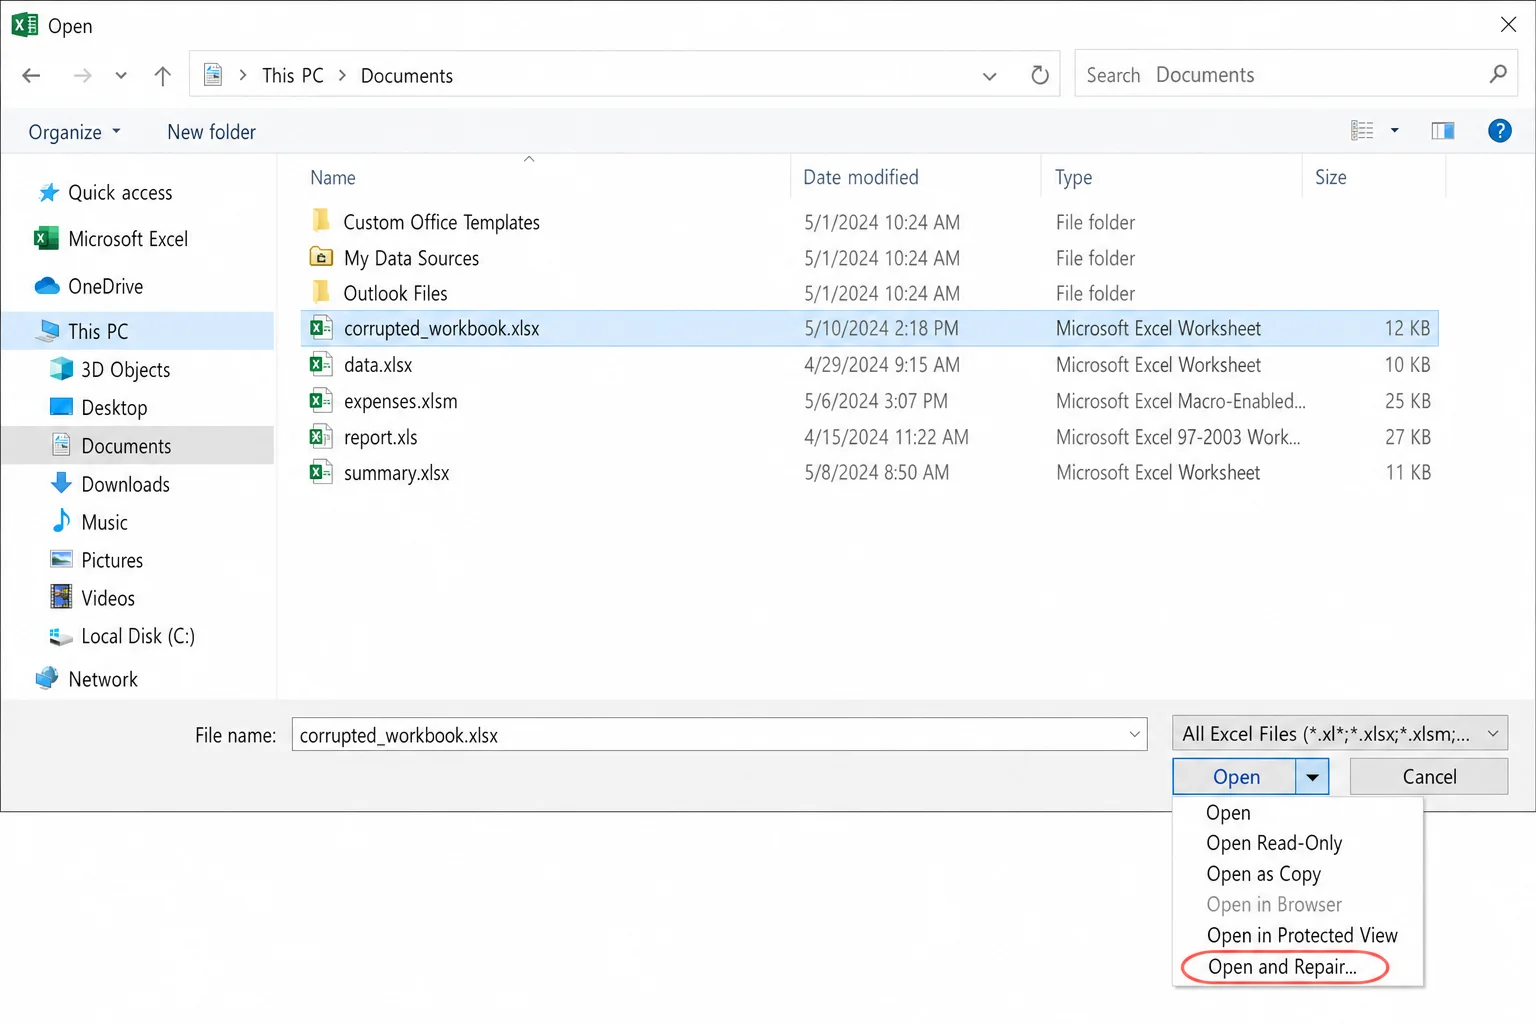Select Quick access in the navigation pane

pyautogui.click(x=120, y=193)
